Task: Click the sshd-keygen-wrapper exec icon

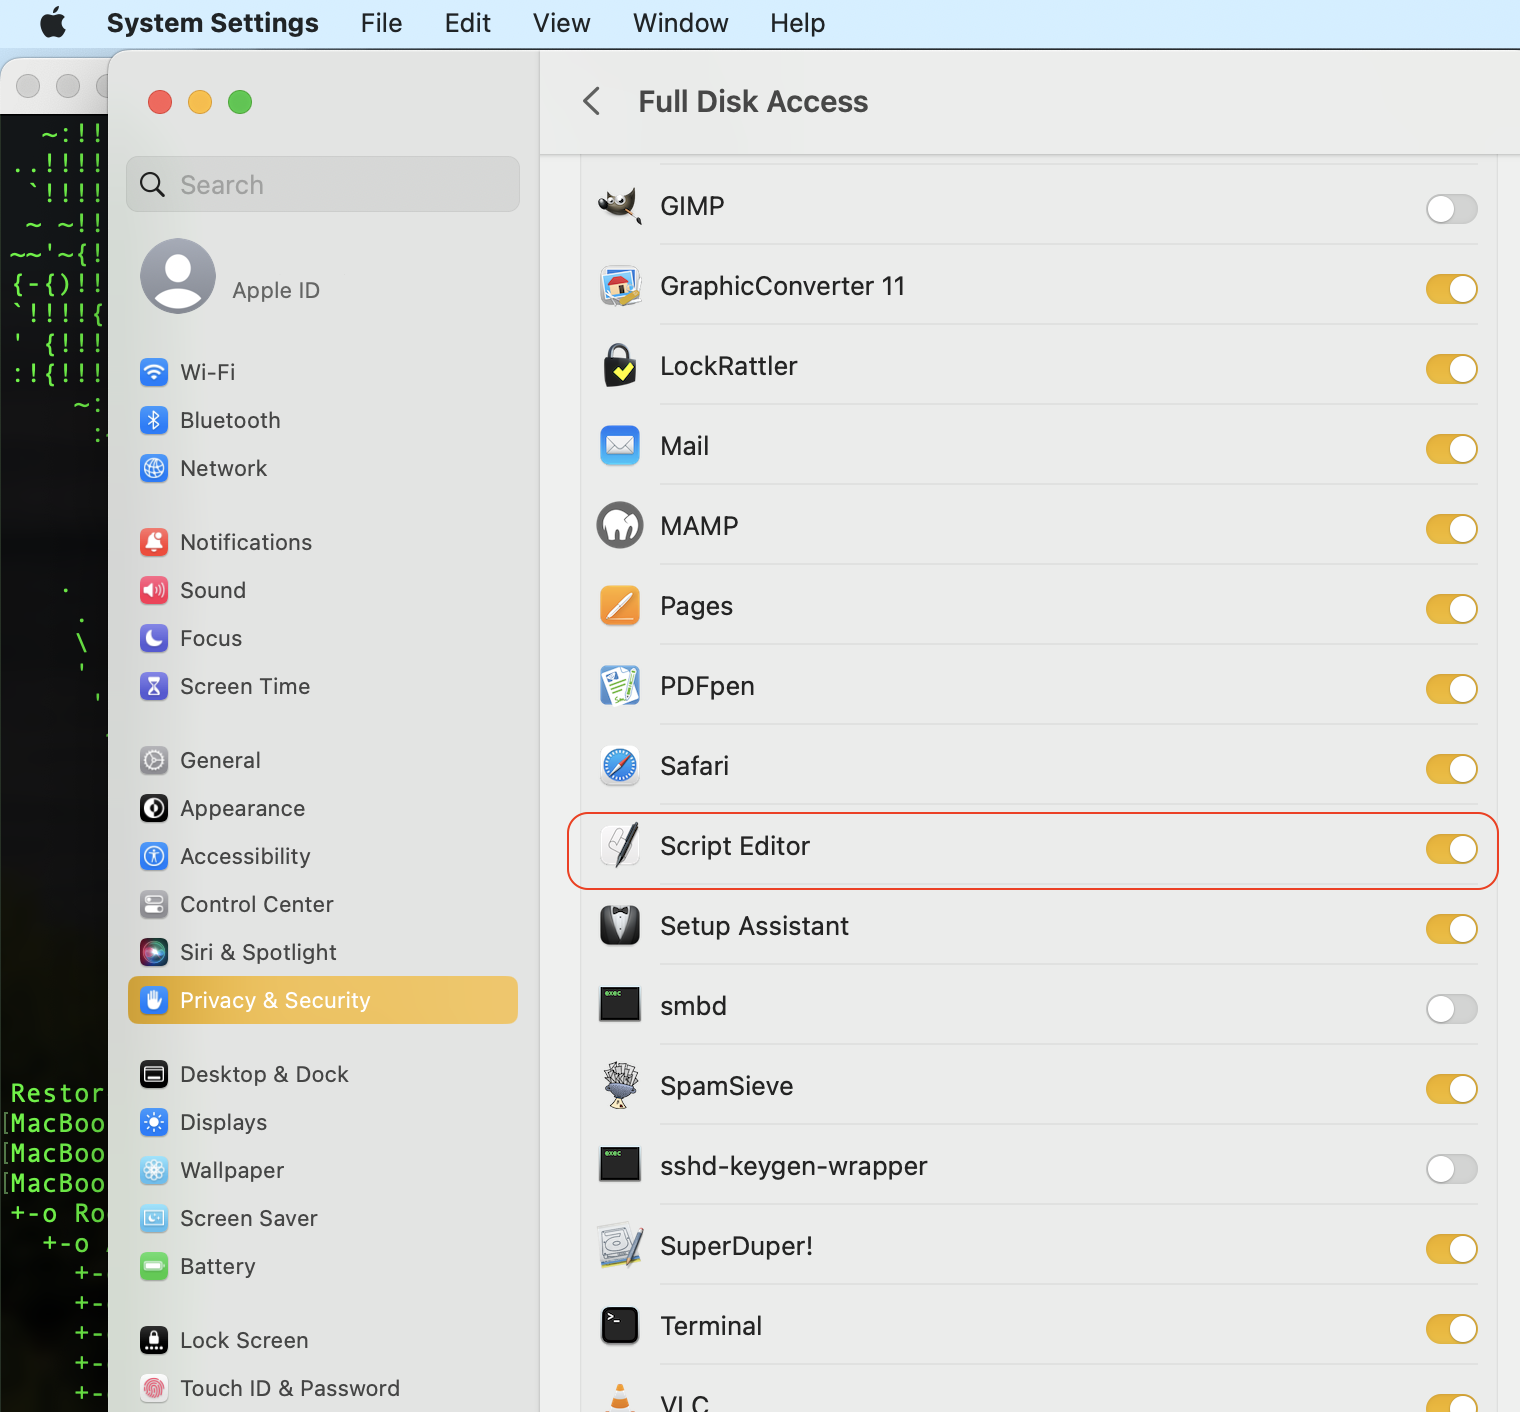Action: pyautogui.click(x=620, y=1164)
